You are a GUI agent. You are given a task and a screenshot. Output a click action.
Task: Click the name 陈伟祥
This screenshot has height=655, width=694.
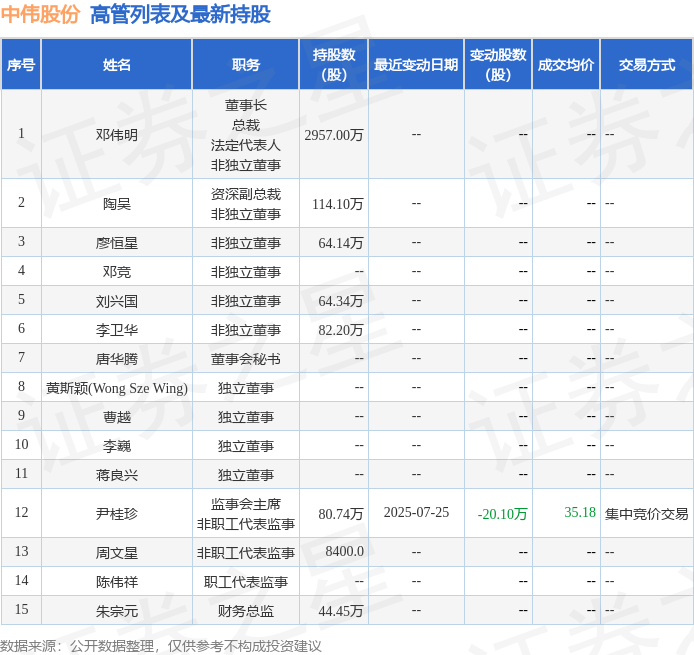click(117, 582)
